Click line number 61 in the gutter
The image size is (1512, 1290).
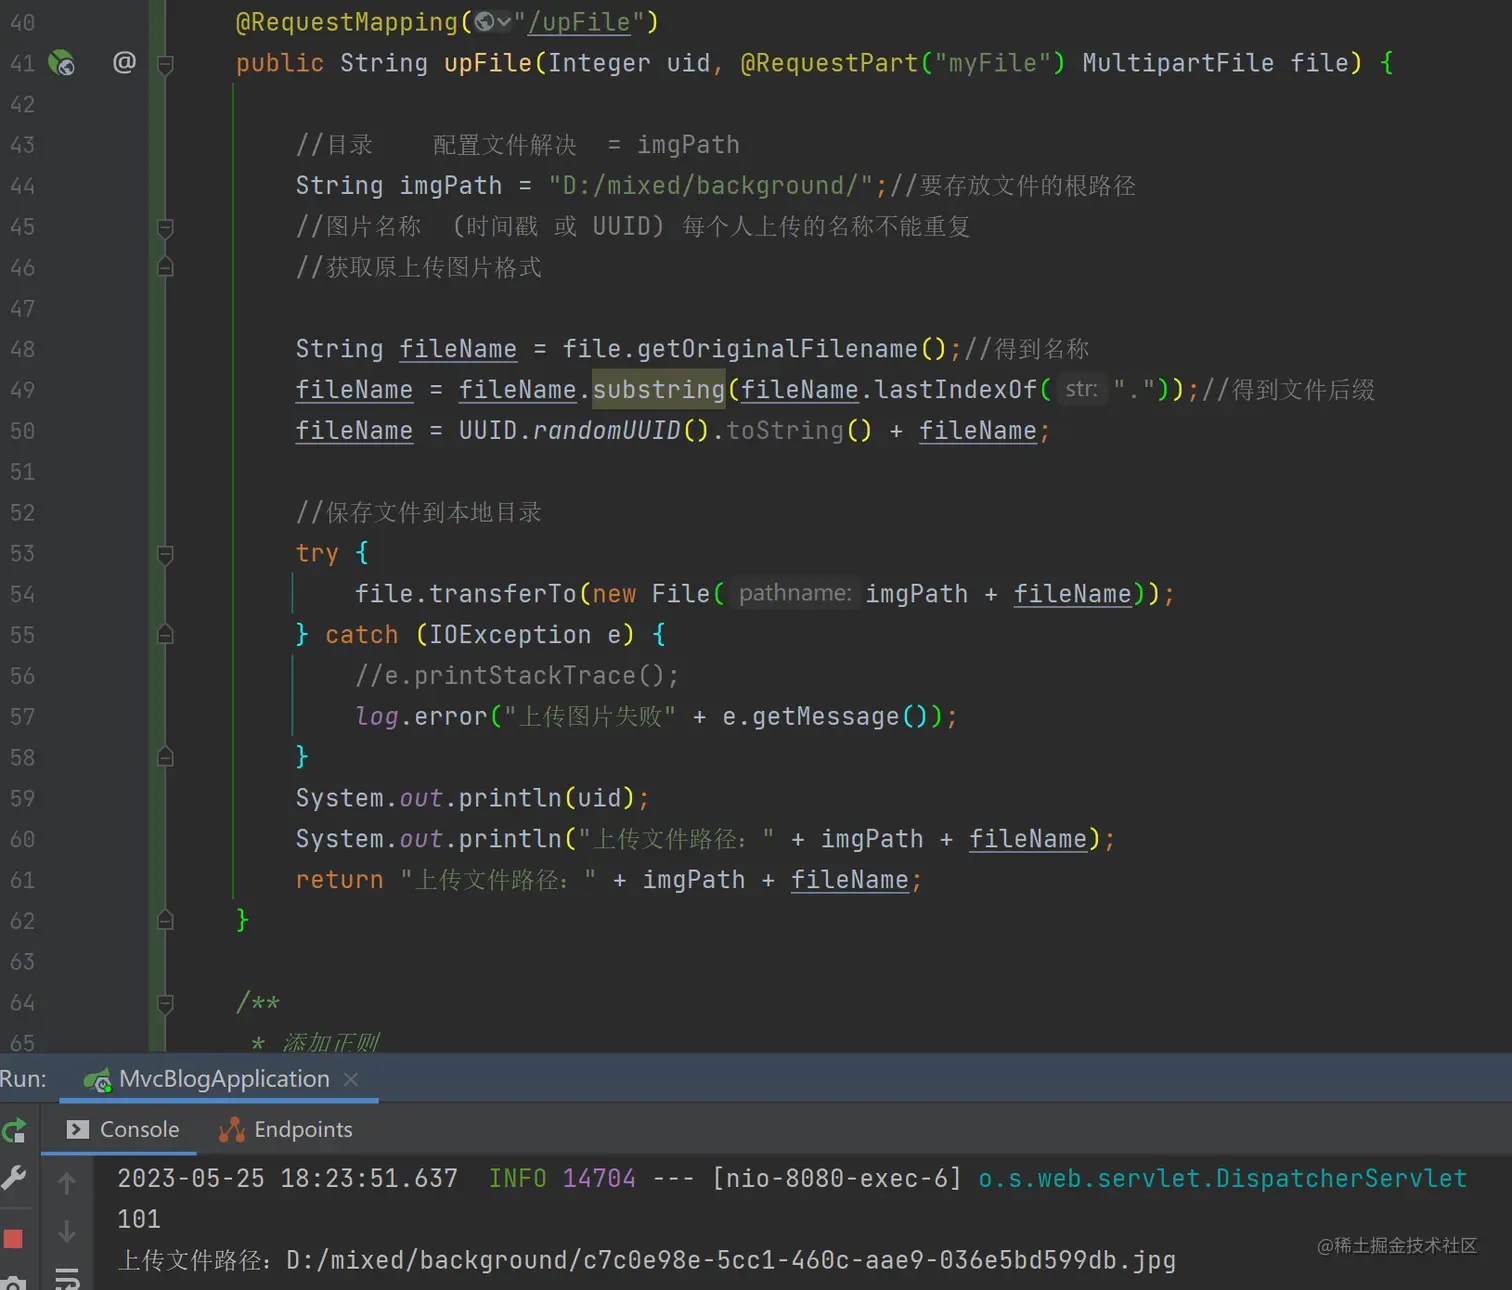pyautogui.click(x=22, y=881)
